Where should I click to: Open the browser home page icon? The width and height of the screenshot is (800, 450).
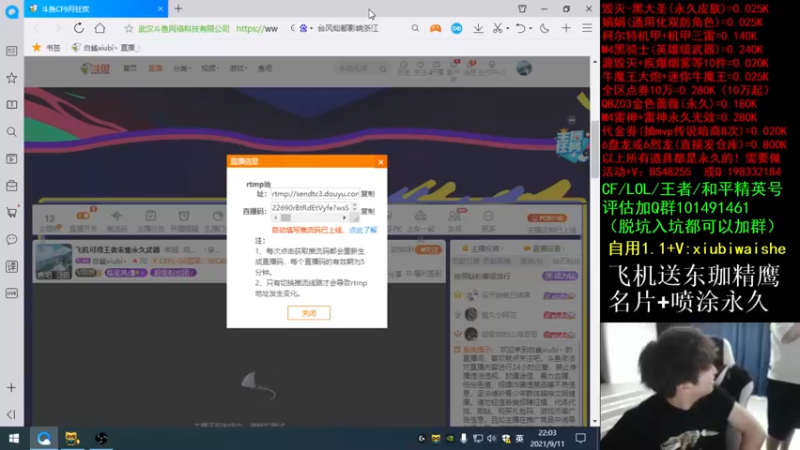coord(100,29)
